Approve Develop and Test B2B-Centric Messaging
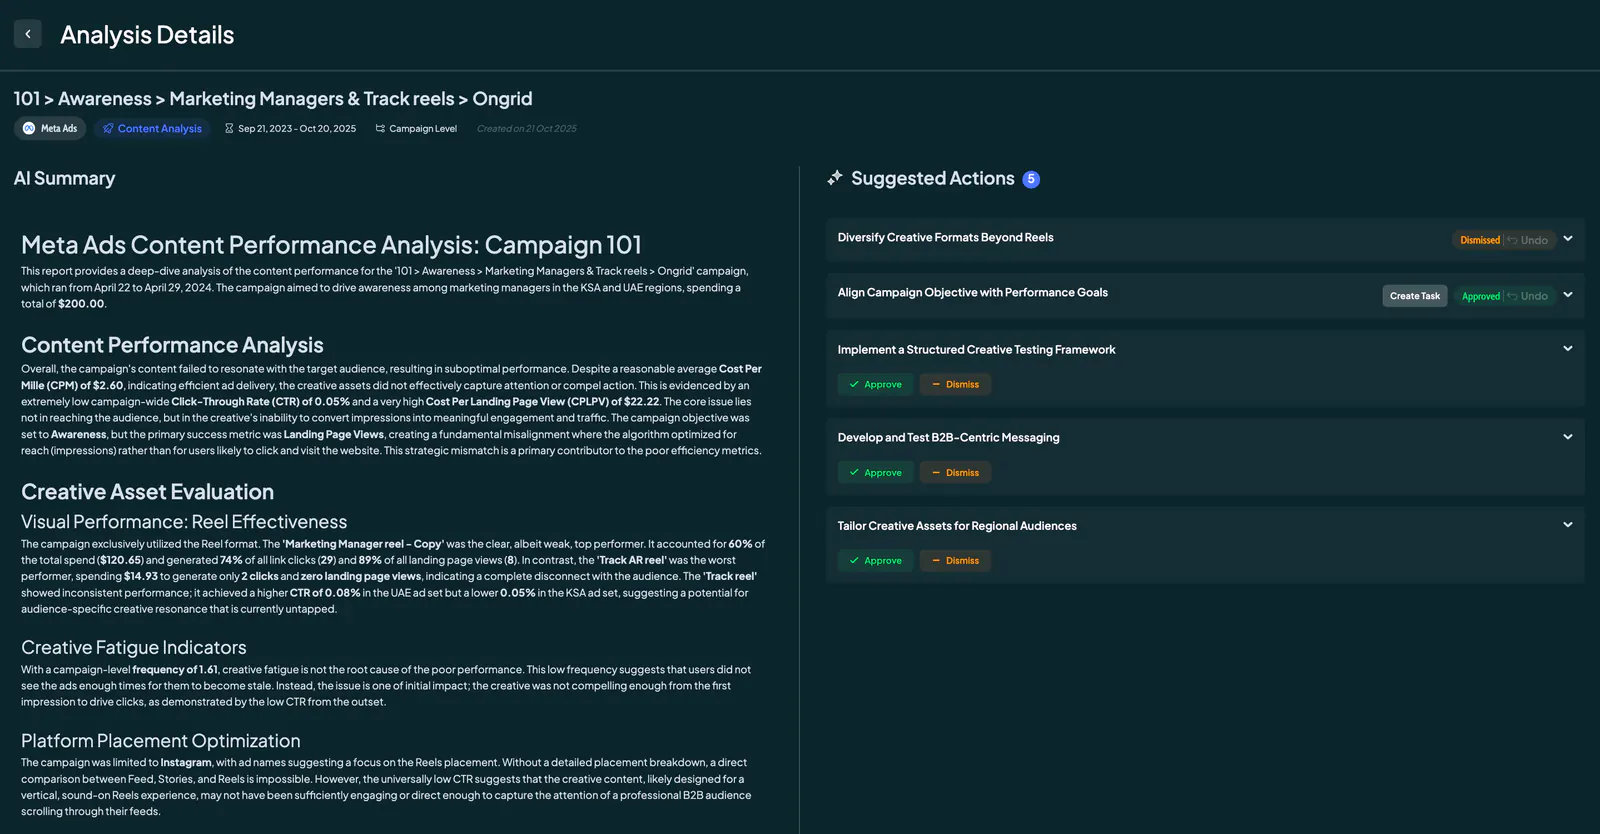 (876, 472)
